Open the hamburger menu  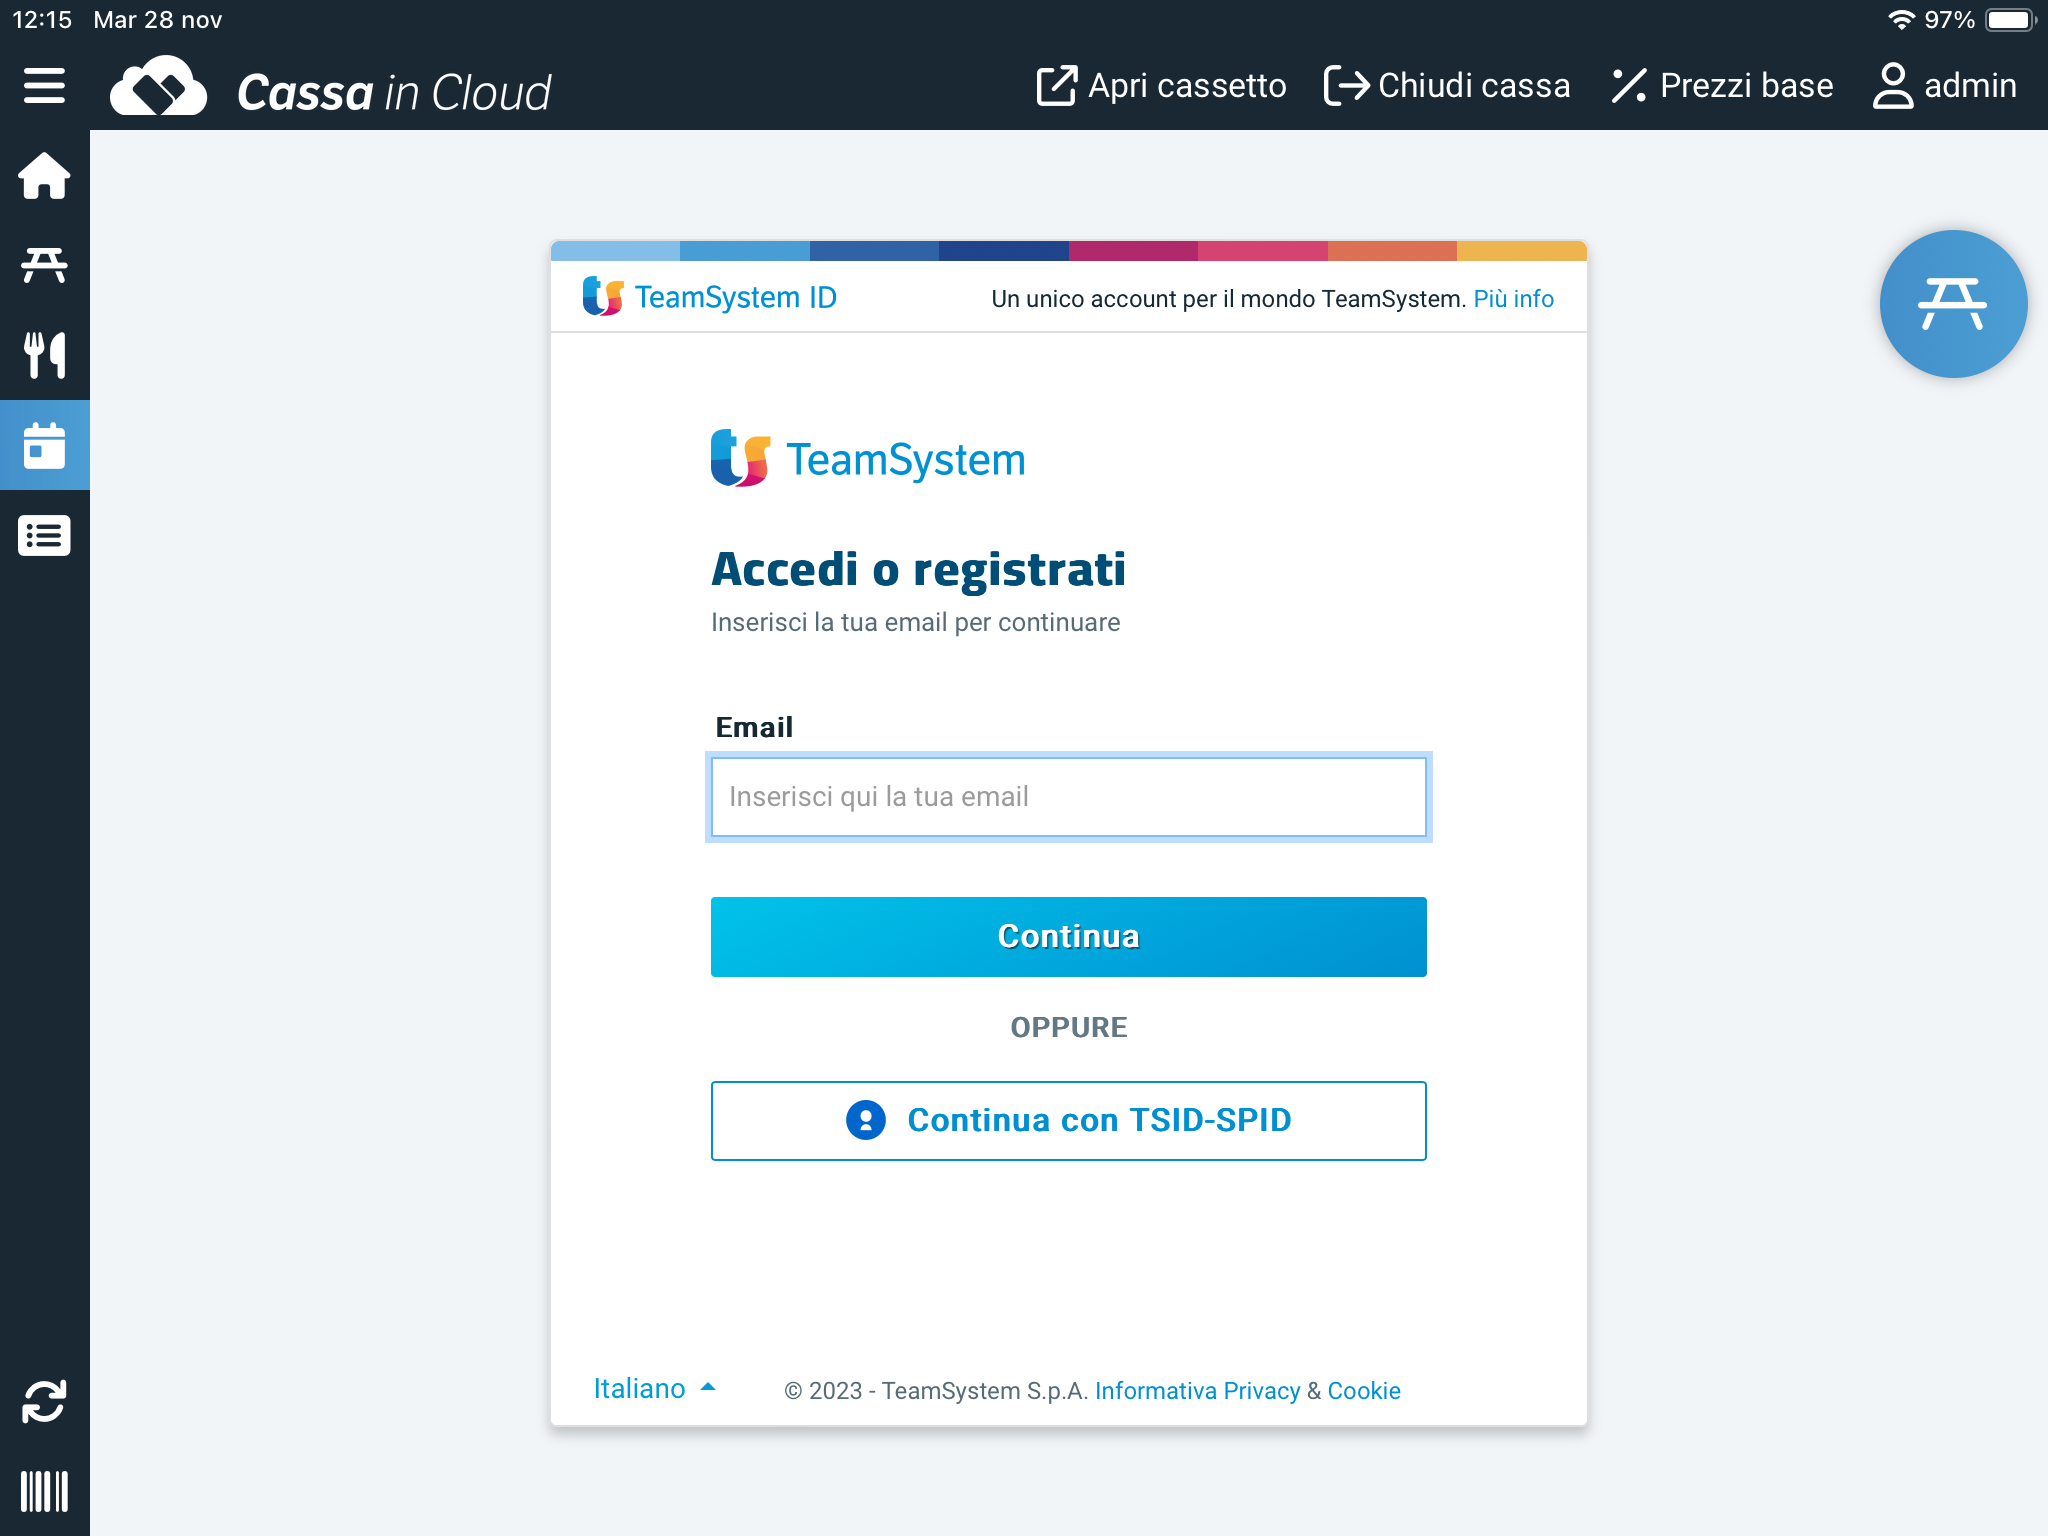pos(44,86)
